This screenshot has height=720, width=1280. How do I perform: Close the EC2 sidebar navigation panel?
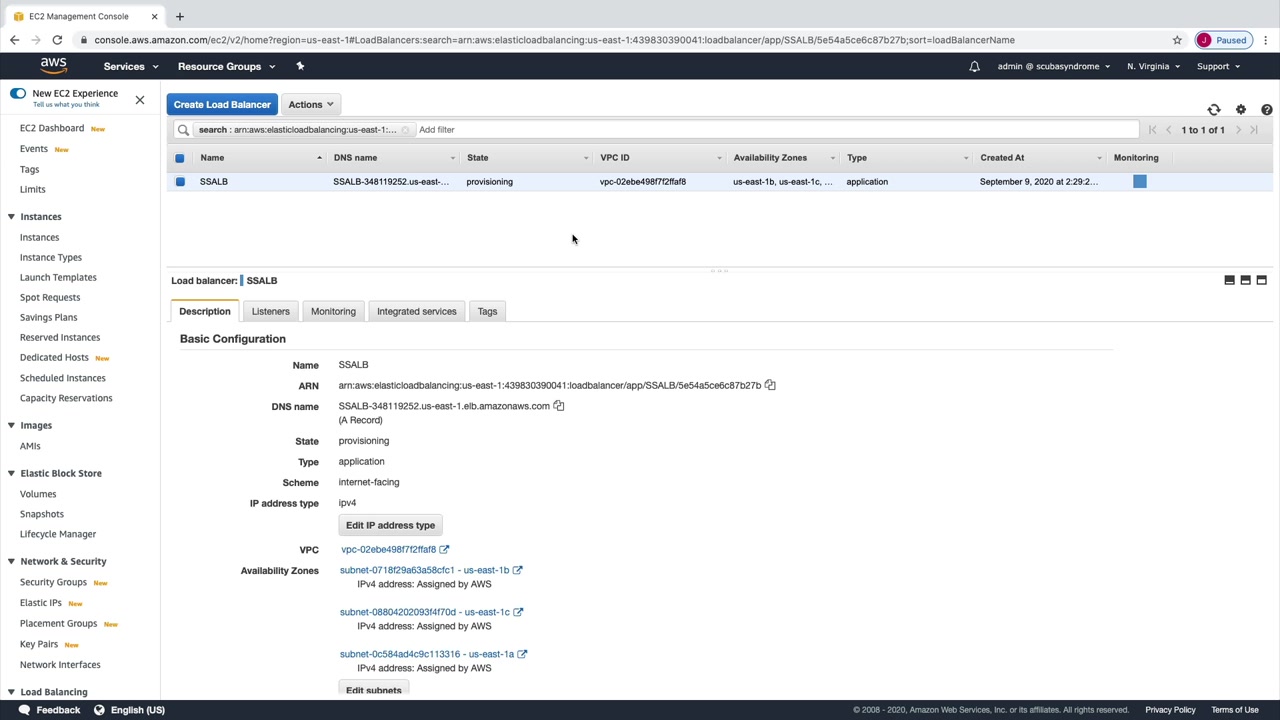(x=140, y=100)
